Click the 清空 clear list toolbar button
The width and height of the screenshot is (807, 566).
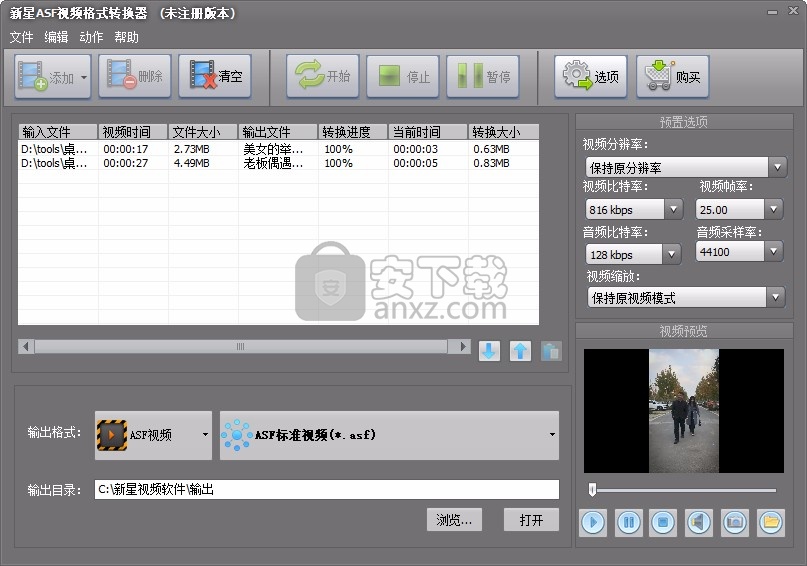pyautogui.click(x=215, y=77)
